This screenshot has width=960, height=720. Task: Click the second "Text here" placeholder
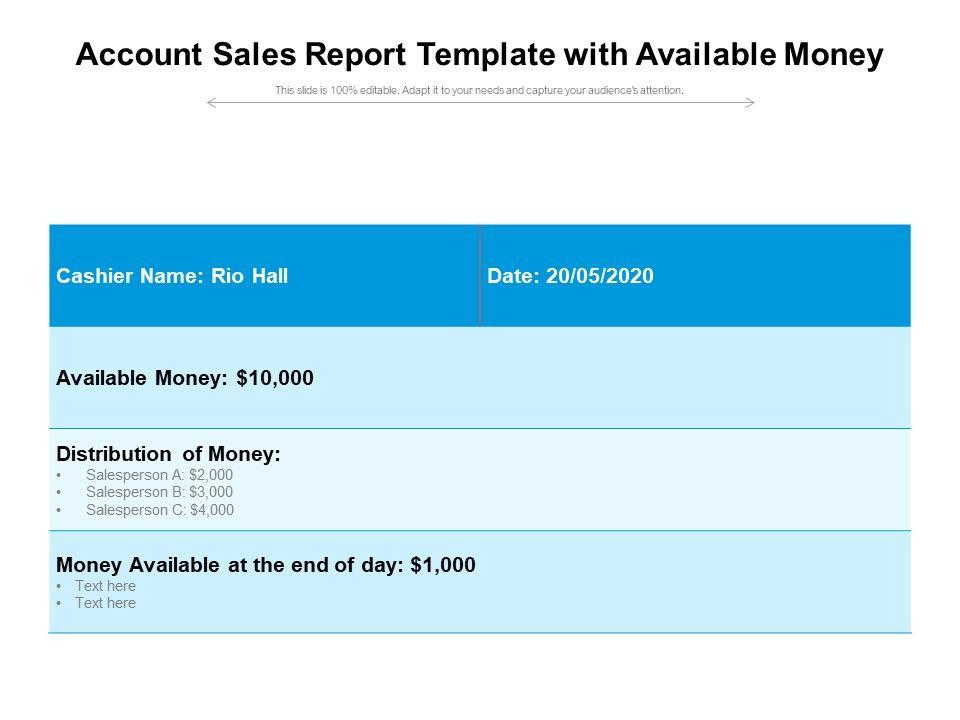105,603
